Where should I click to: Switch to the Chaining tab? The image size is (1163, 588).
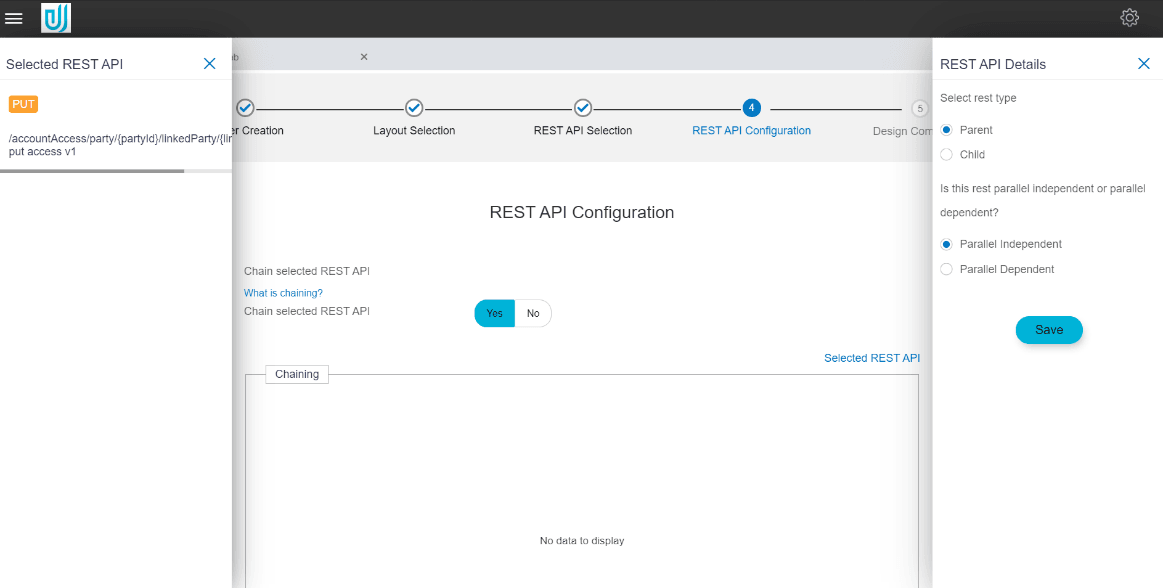296,373
